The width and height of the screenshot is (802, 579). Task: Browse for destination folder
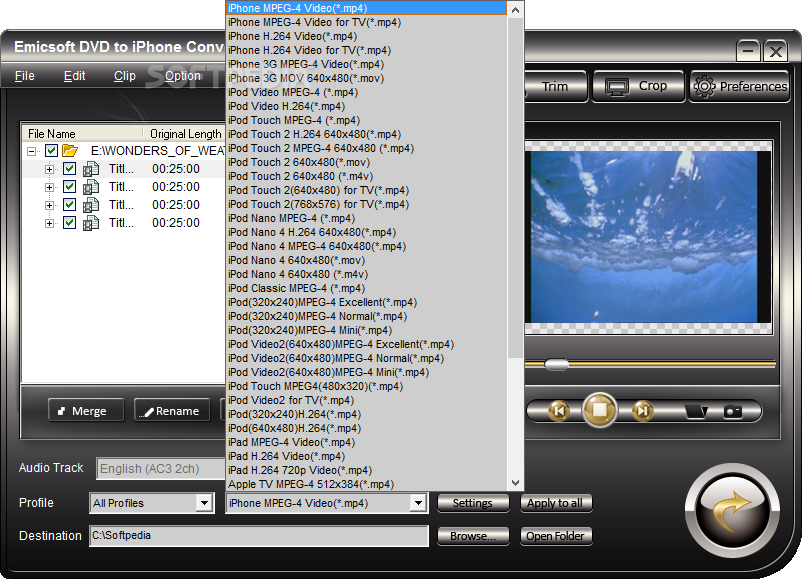473,536
